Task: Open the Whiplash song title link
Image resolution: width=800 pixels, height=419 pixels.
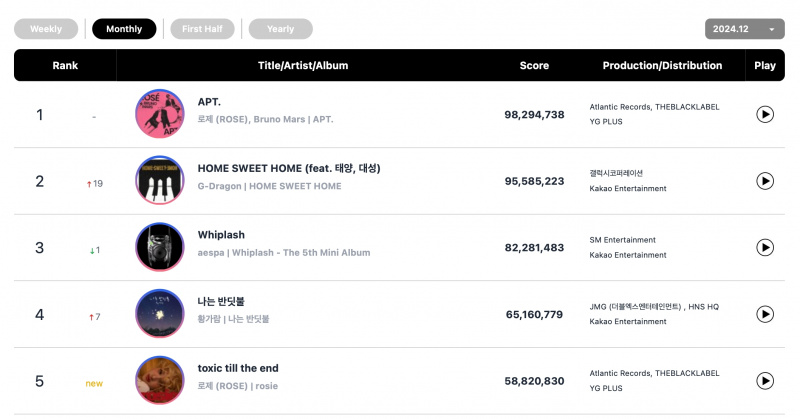Action: click(x=221, y=235)
